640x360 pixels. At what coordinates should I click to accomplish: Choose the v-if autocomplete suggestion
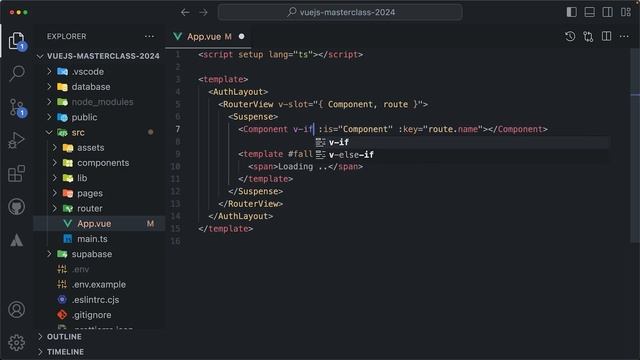[x=461, y=142]
